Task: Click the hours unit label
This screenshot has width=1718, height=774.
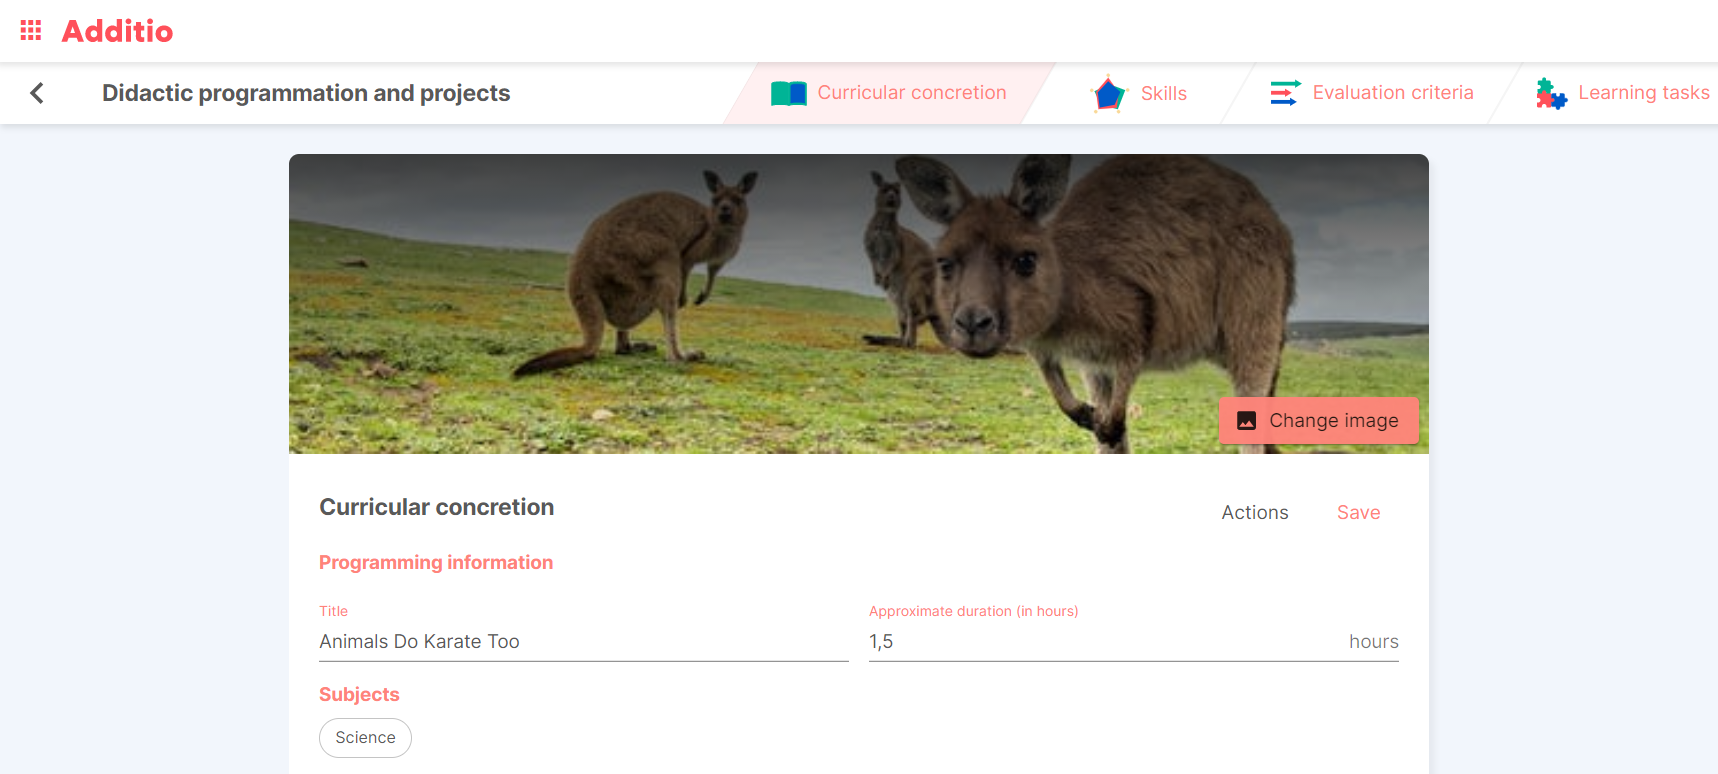Action: pos(1373,641)
